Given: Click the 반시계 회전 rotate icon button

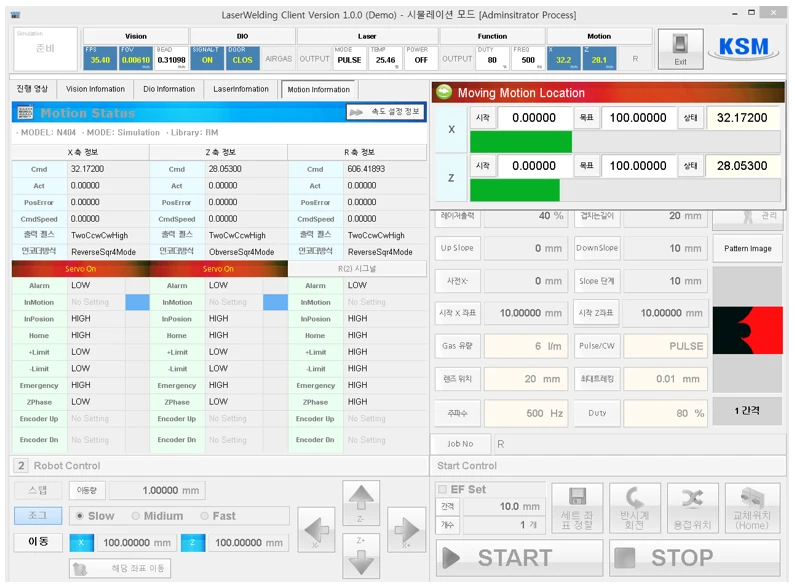Looking at the screenshot, I should tap(635, 508).
